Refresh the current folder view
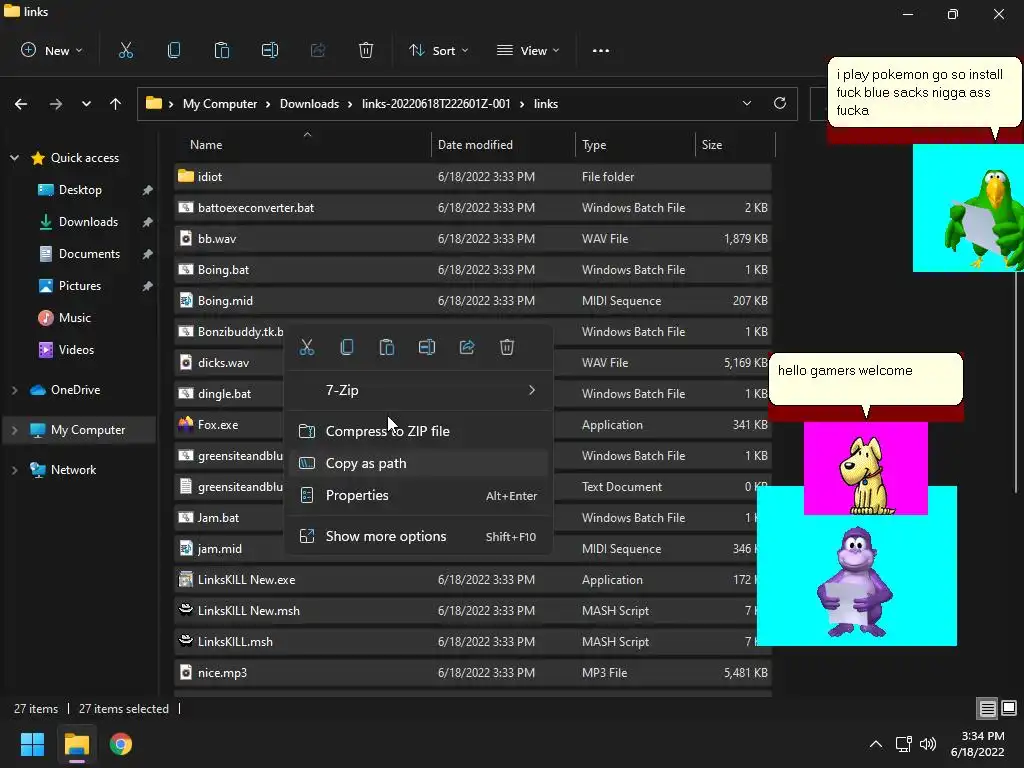1024x768 pixels. 780,103
